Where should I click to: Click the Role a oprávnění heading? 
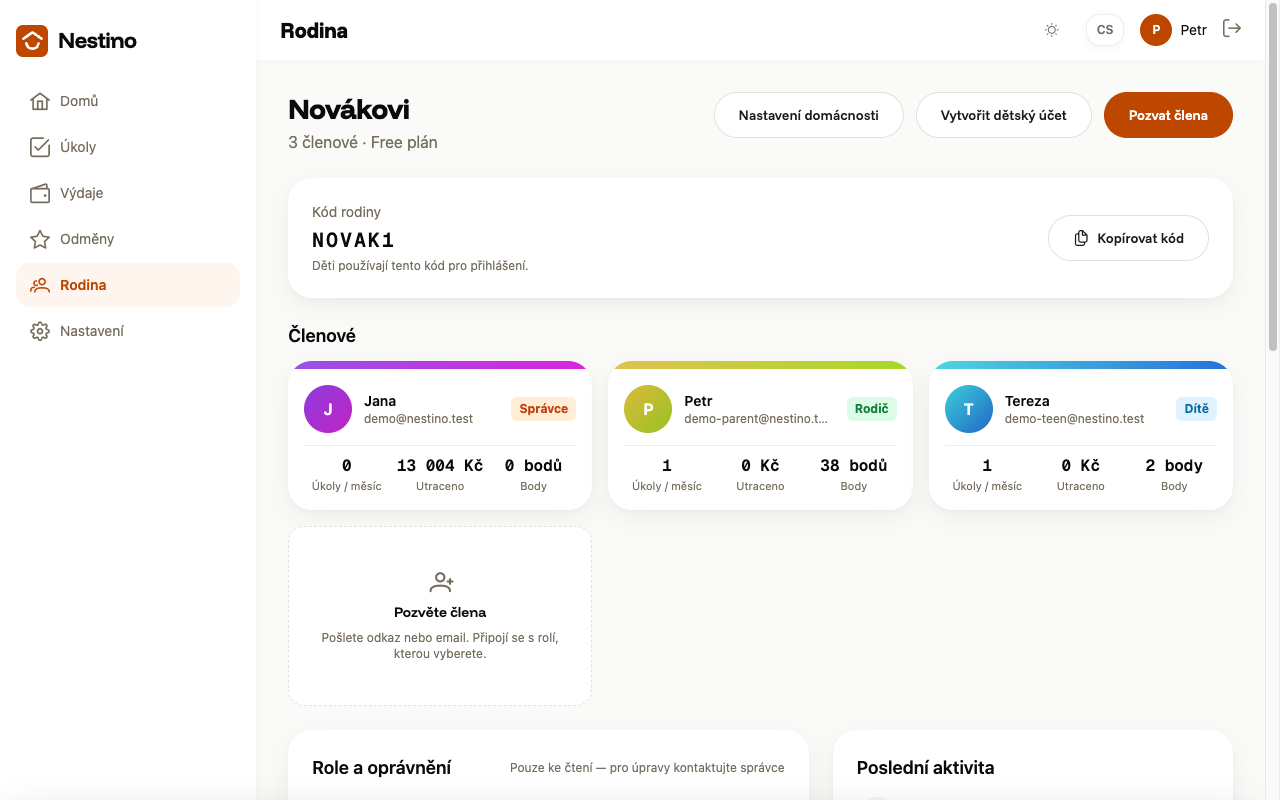tap(382, 768)
